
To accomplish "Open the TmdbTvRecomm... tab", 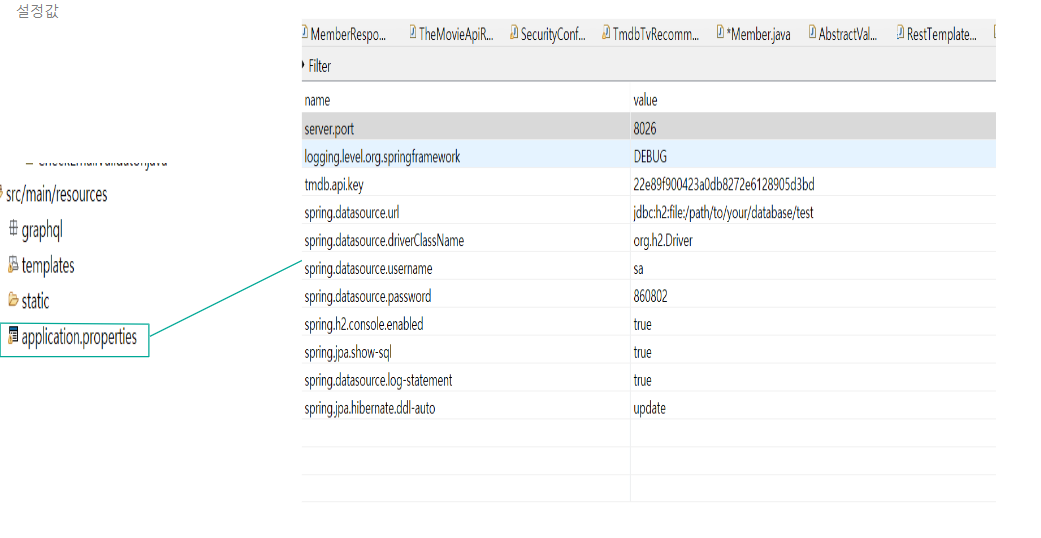I will (x=651, y=34).
